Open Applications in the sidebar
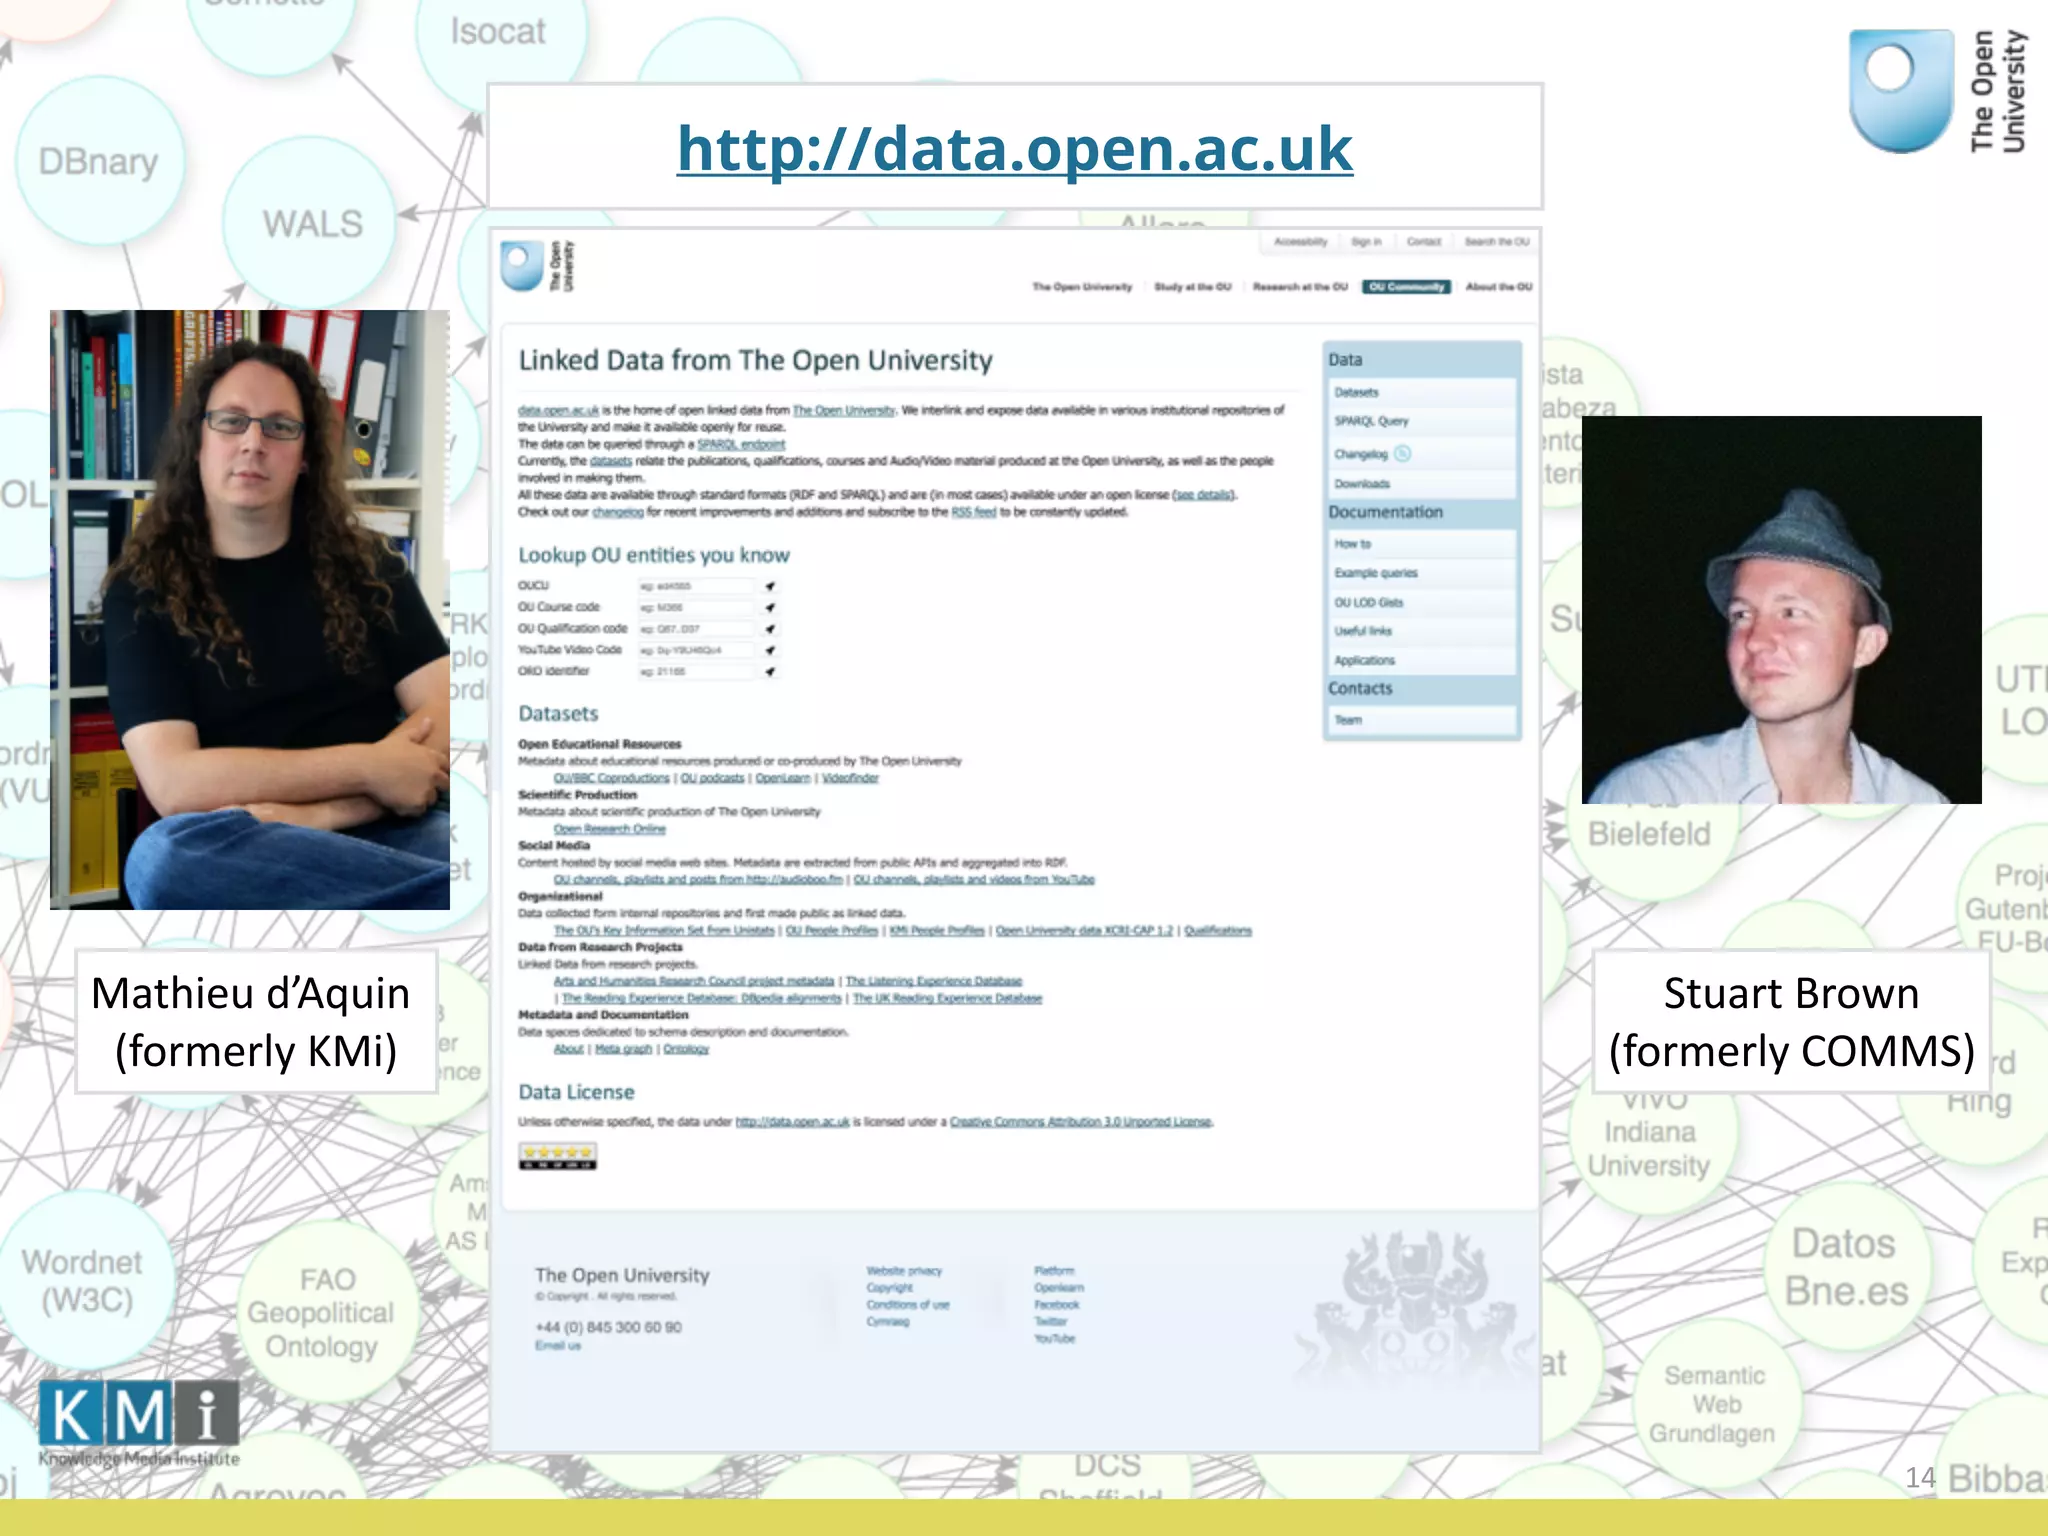The image size is (2048, 1536). coord(1423,661)
